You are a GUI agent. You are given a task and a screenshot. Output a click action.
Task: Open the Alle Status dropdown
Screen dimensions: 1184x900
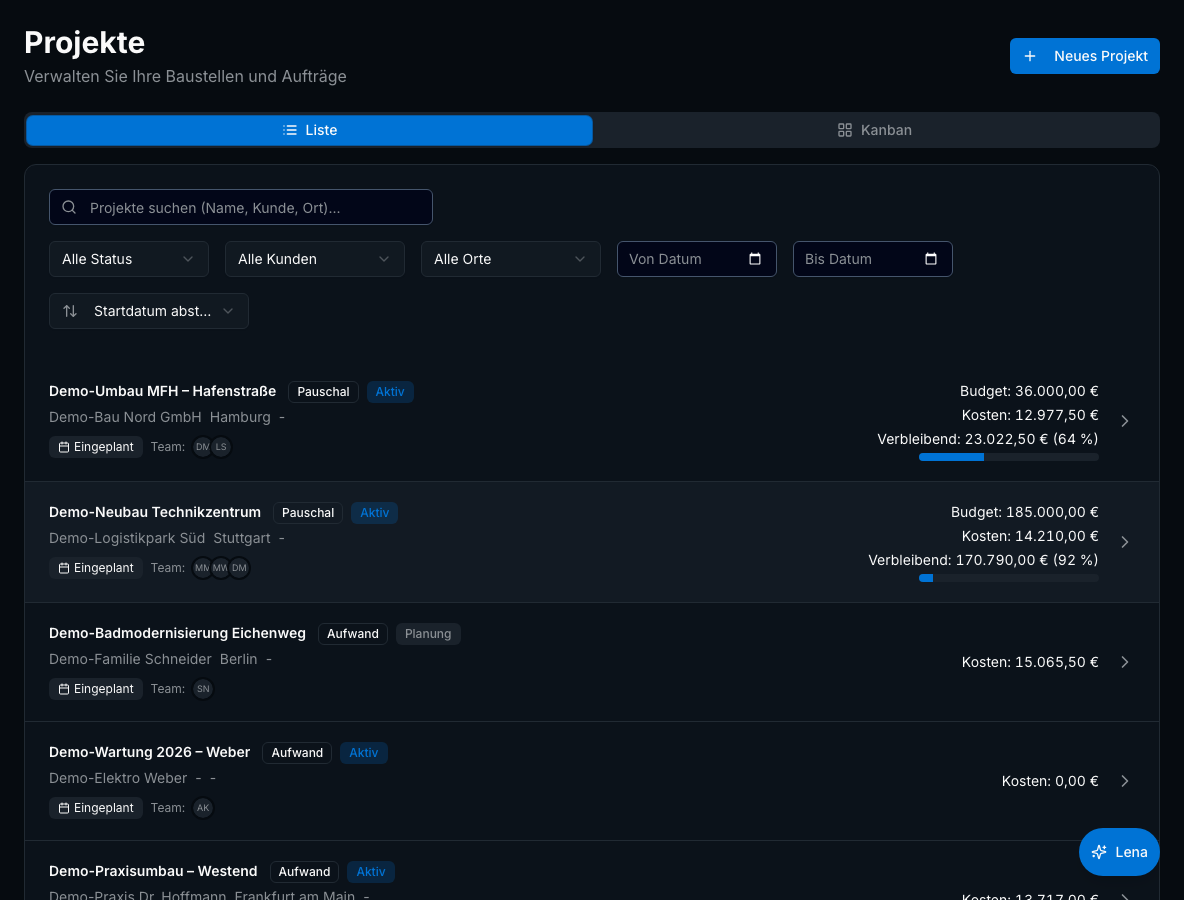coord(129,259)
